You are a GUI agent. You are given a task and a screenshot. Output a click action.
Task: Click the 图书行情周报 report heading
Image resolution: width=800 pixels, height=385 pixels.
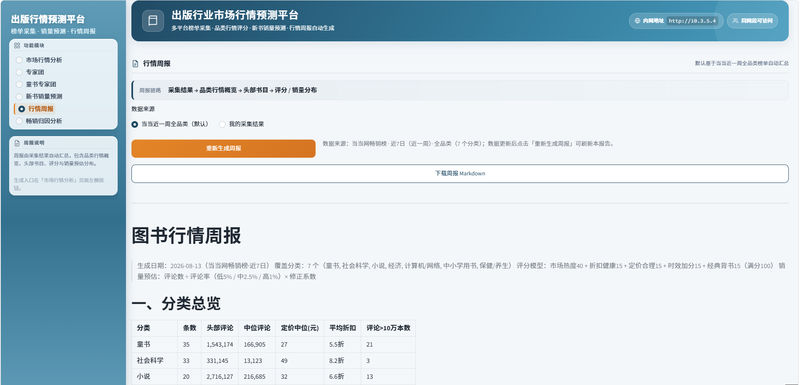[x=186, y=236]
